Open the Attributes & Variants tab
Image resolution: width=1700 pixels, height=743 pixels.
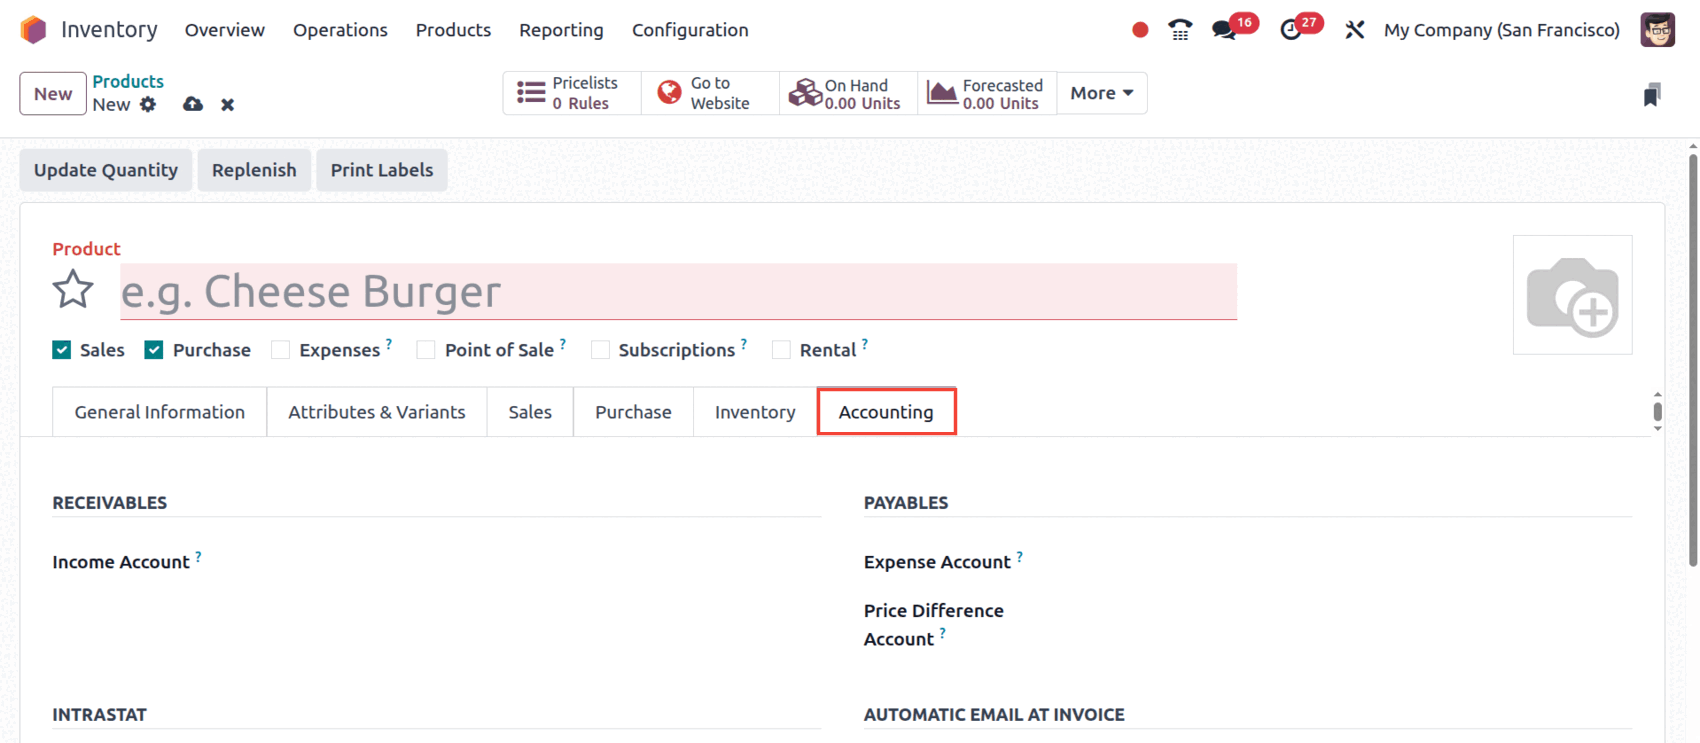pos(377,412)
